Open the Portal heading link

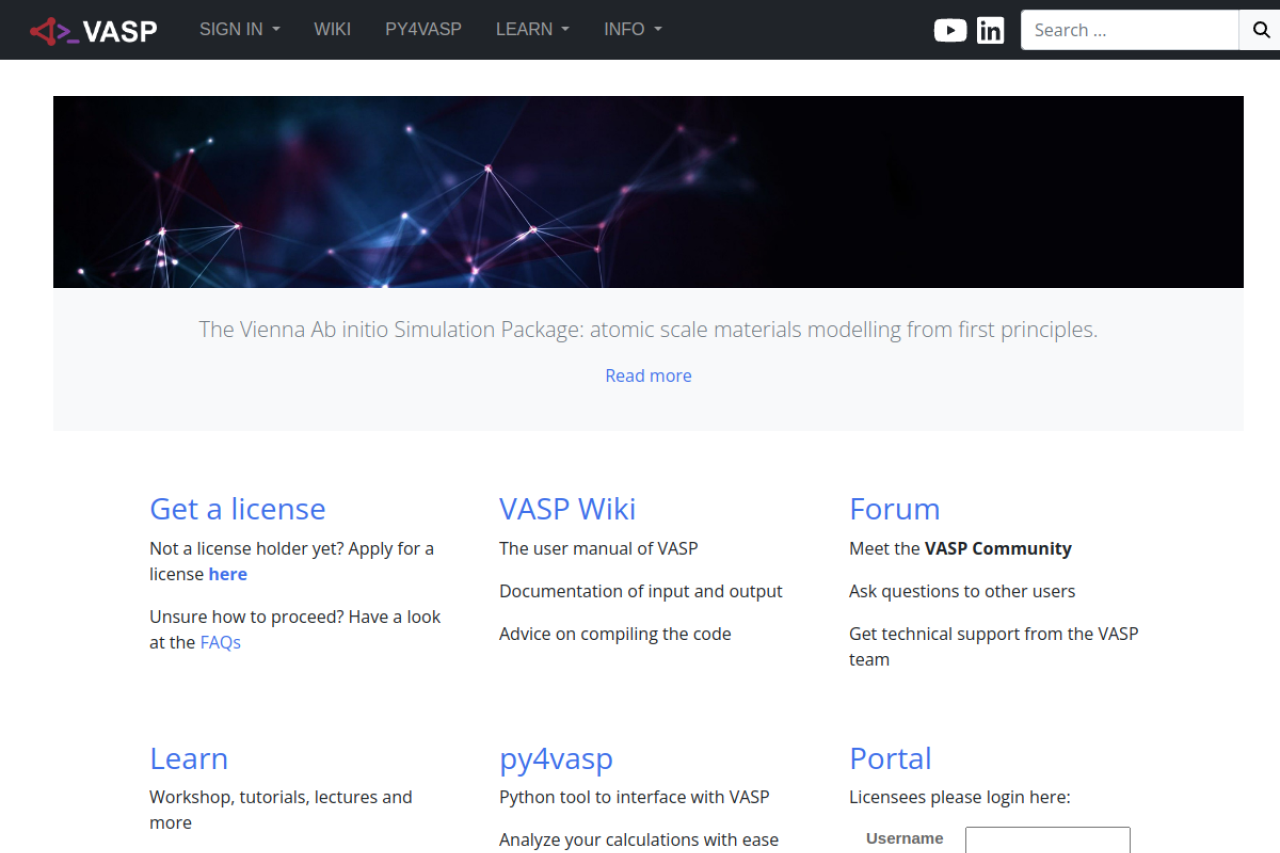[890, 758]
